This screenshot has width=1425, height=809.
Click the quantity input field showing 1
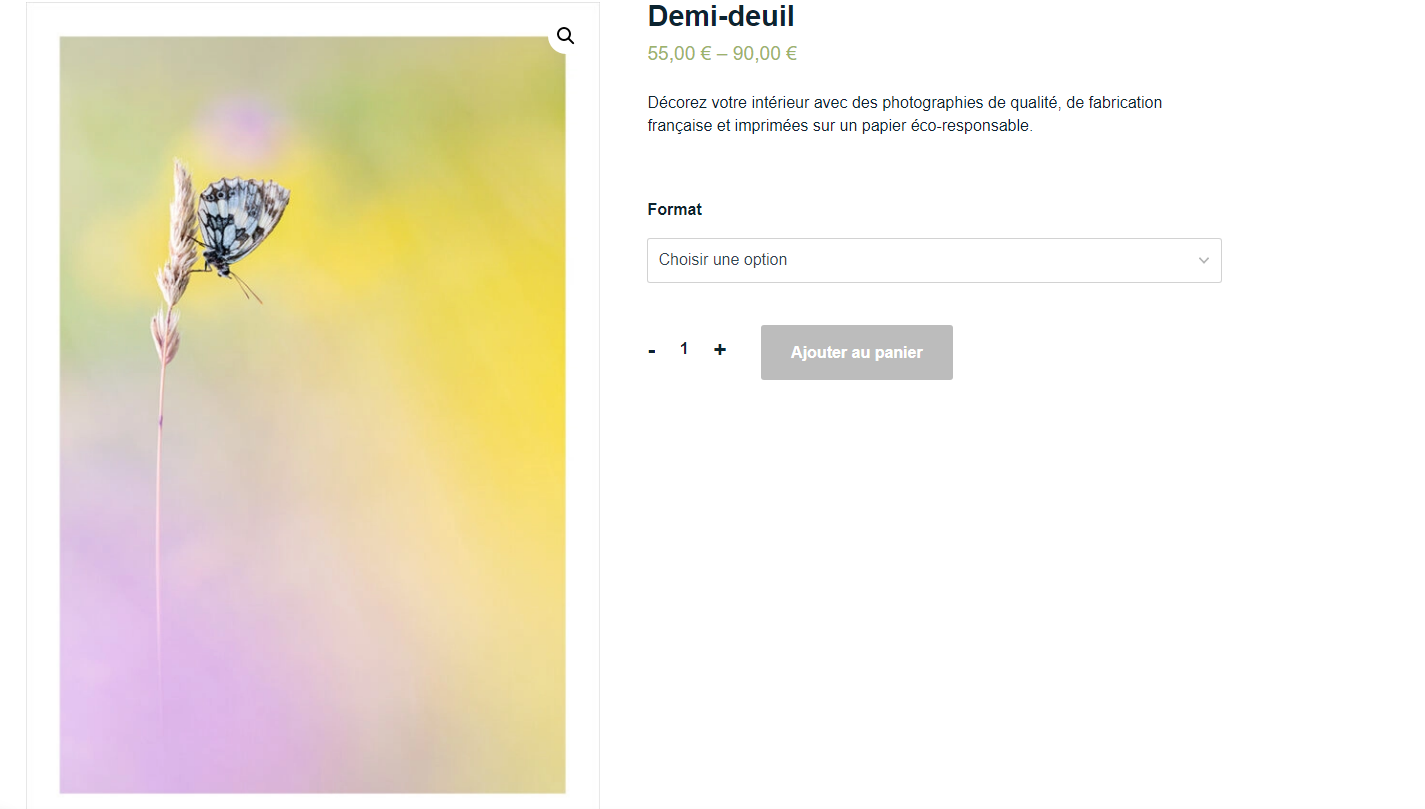[684, 349]
